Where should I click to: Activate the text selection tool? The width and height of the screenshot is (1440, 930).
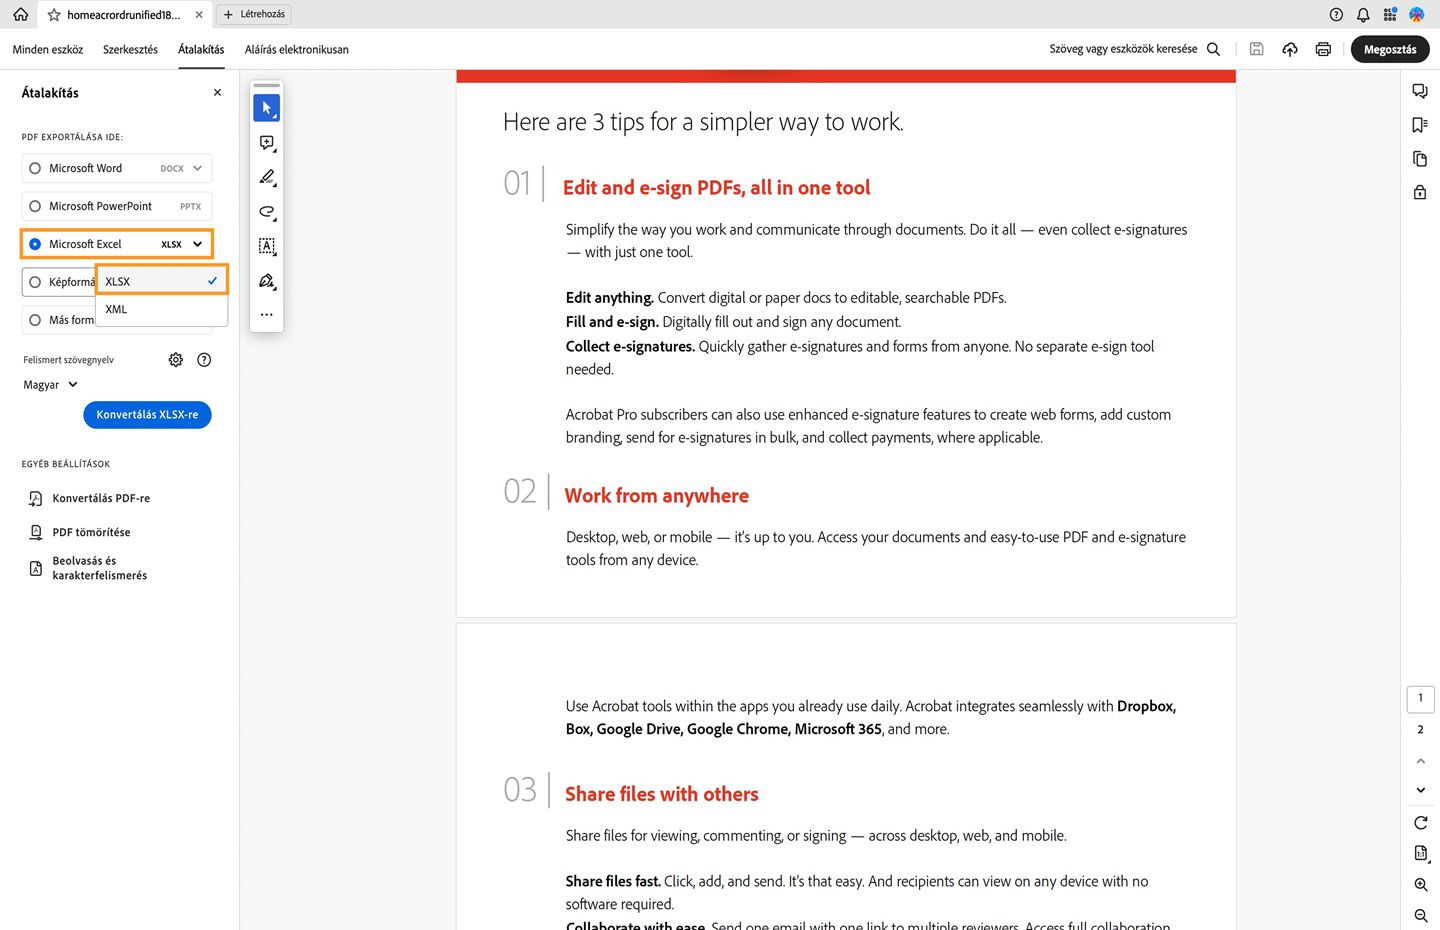point(266,246)
